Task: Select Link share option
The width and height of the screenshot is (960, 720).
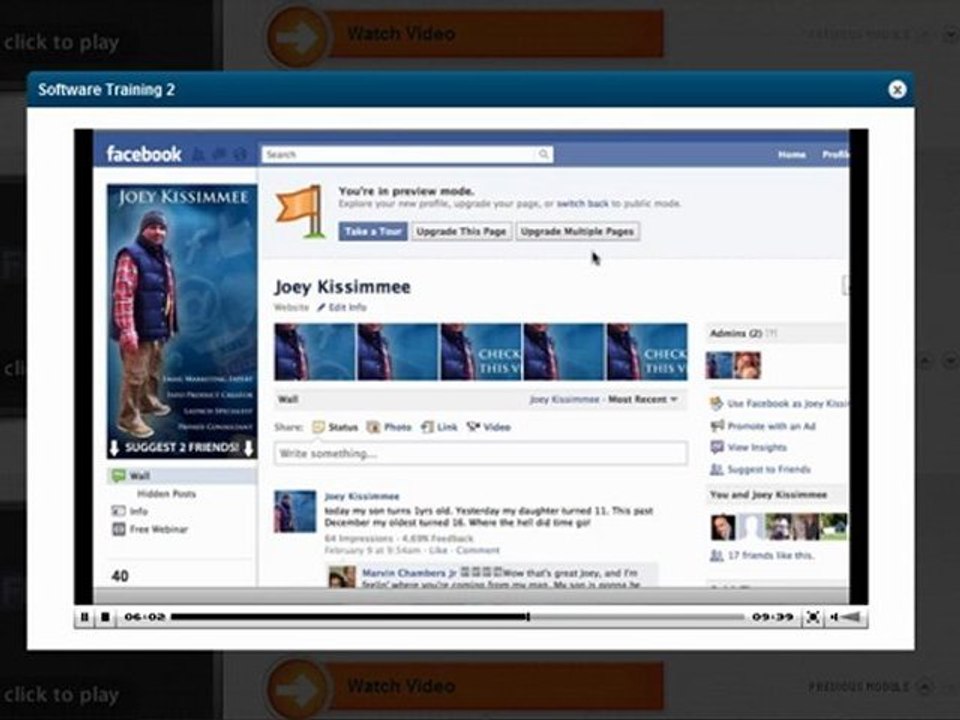Action: click(439, 427)
